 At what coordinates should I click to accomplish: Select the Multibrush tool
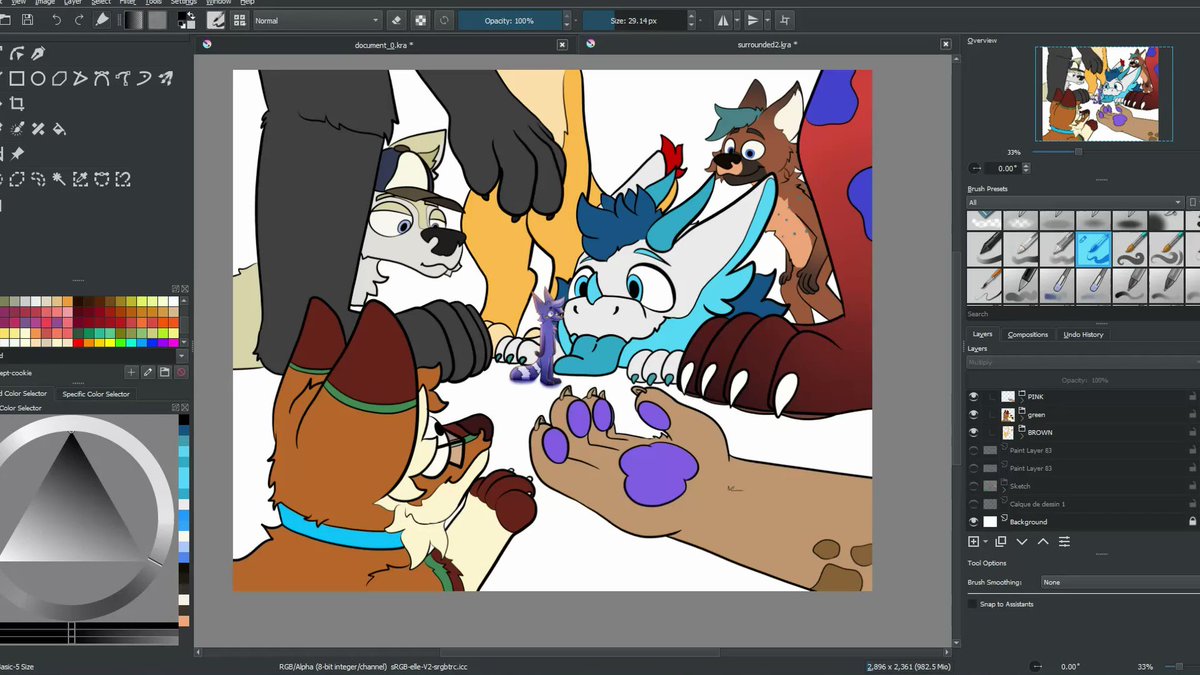pyautogui.click(x=165, y=78)
